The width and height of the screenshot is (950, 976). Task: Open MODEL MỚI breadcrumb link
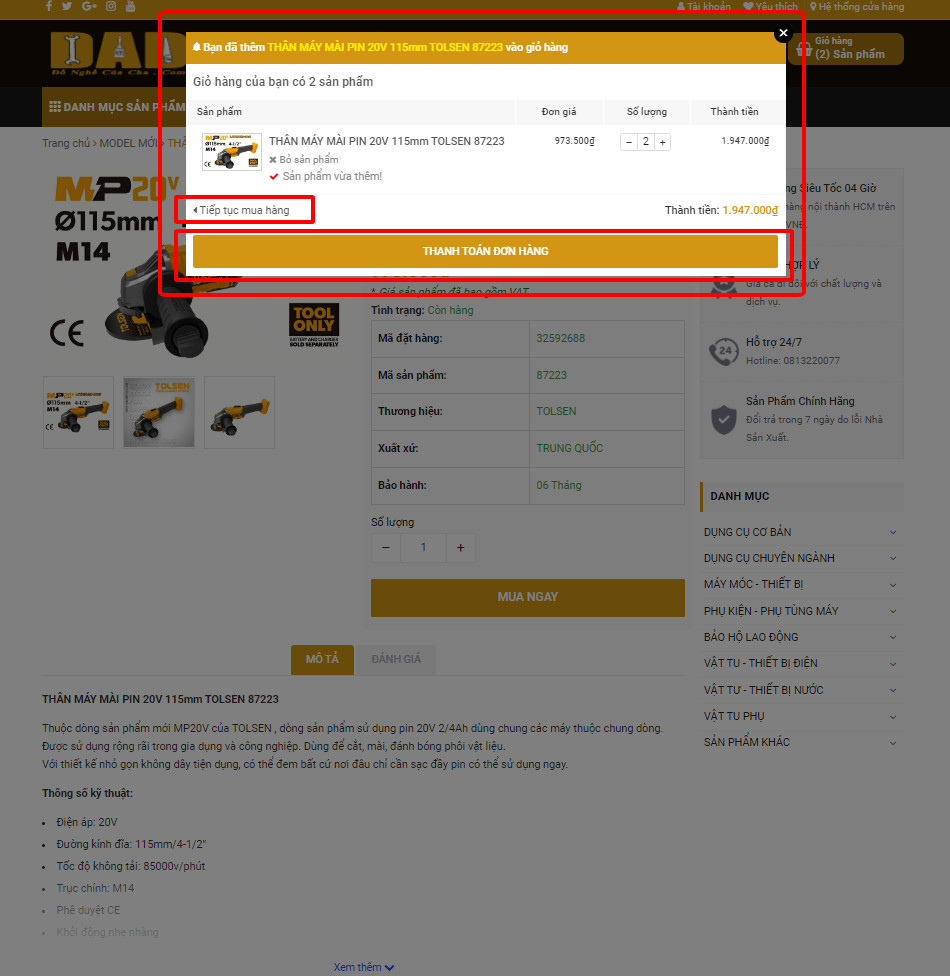click(x=129, y=143)
